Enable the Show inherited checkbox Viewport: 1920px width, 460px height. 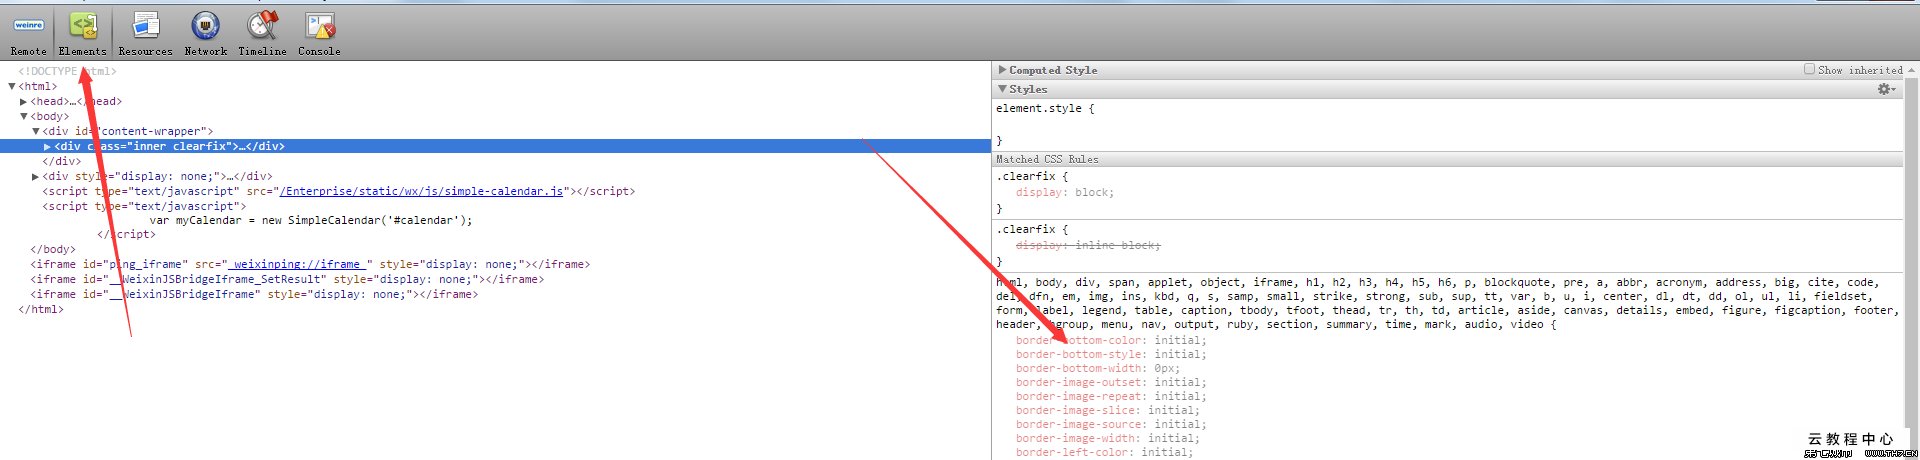pyautogui.click(x=1809, y=69)
